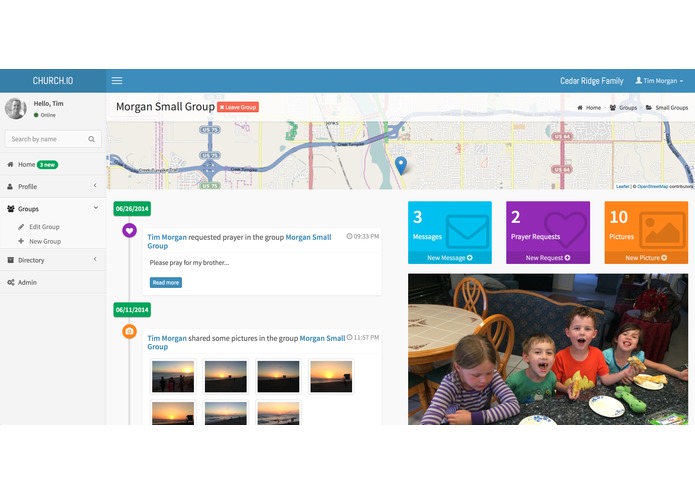This screenshot has width=695, height=494.
Task: Click the heart icon in Prayer Requests tile
Action: (565, 229)
